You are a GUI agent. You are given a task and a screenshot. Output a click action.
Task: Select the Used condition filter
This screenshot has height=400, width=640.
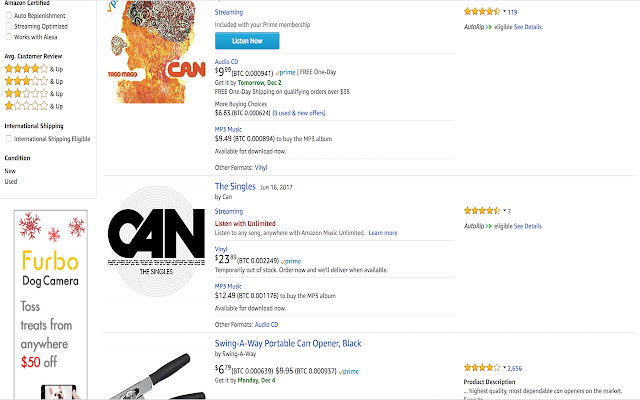tap(11, 182)
